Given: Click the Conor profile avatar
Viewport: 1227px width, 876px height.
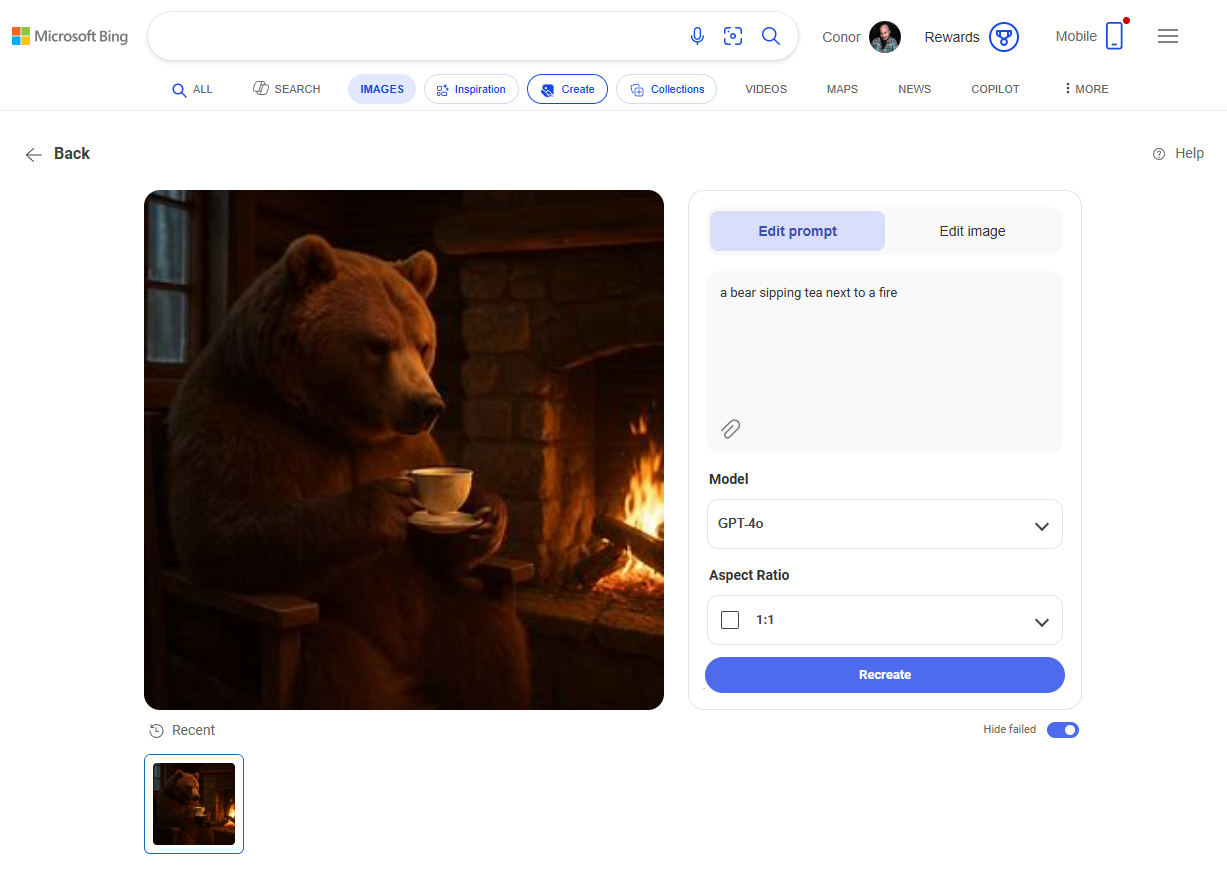Looking at the screenshot, I should (885, 36).
